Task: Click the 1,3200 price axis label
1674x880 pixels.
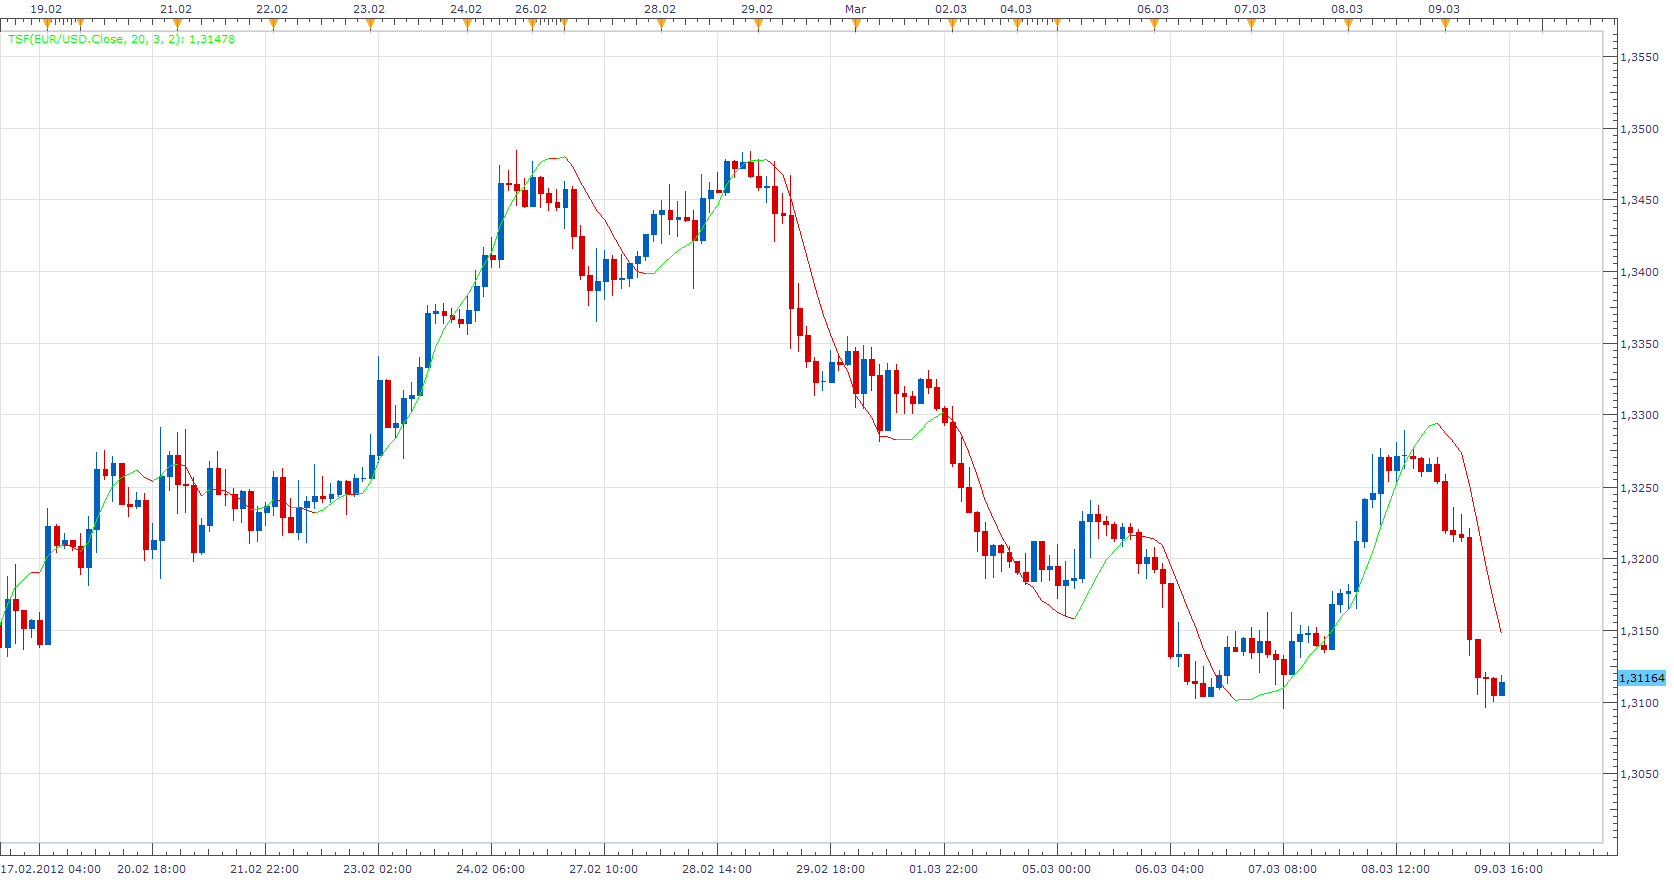Action: click(1639, 559)
